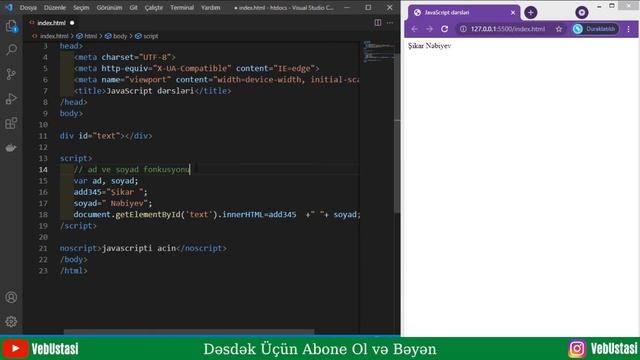
Task: Open the Çalıştır menu
Action: click(153, 7)
